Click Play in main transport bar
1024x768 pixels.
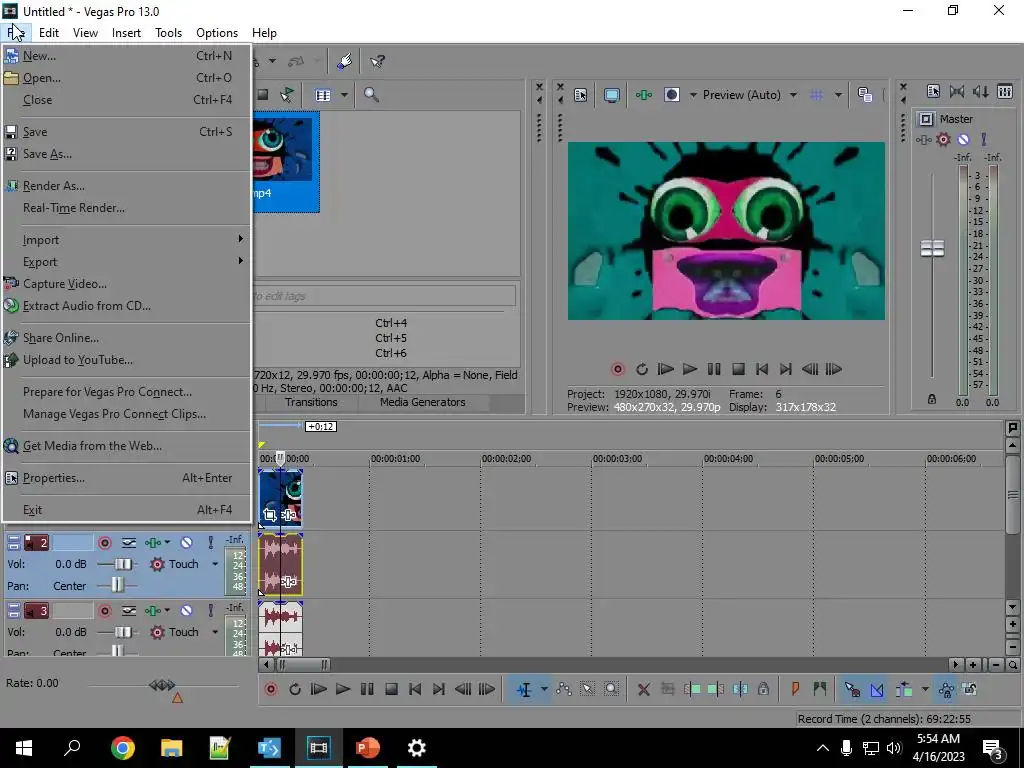343,689
